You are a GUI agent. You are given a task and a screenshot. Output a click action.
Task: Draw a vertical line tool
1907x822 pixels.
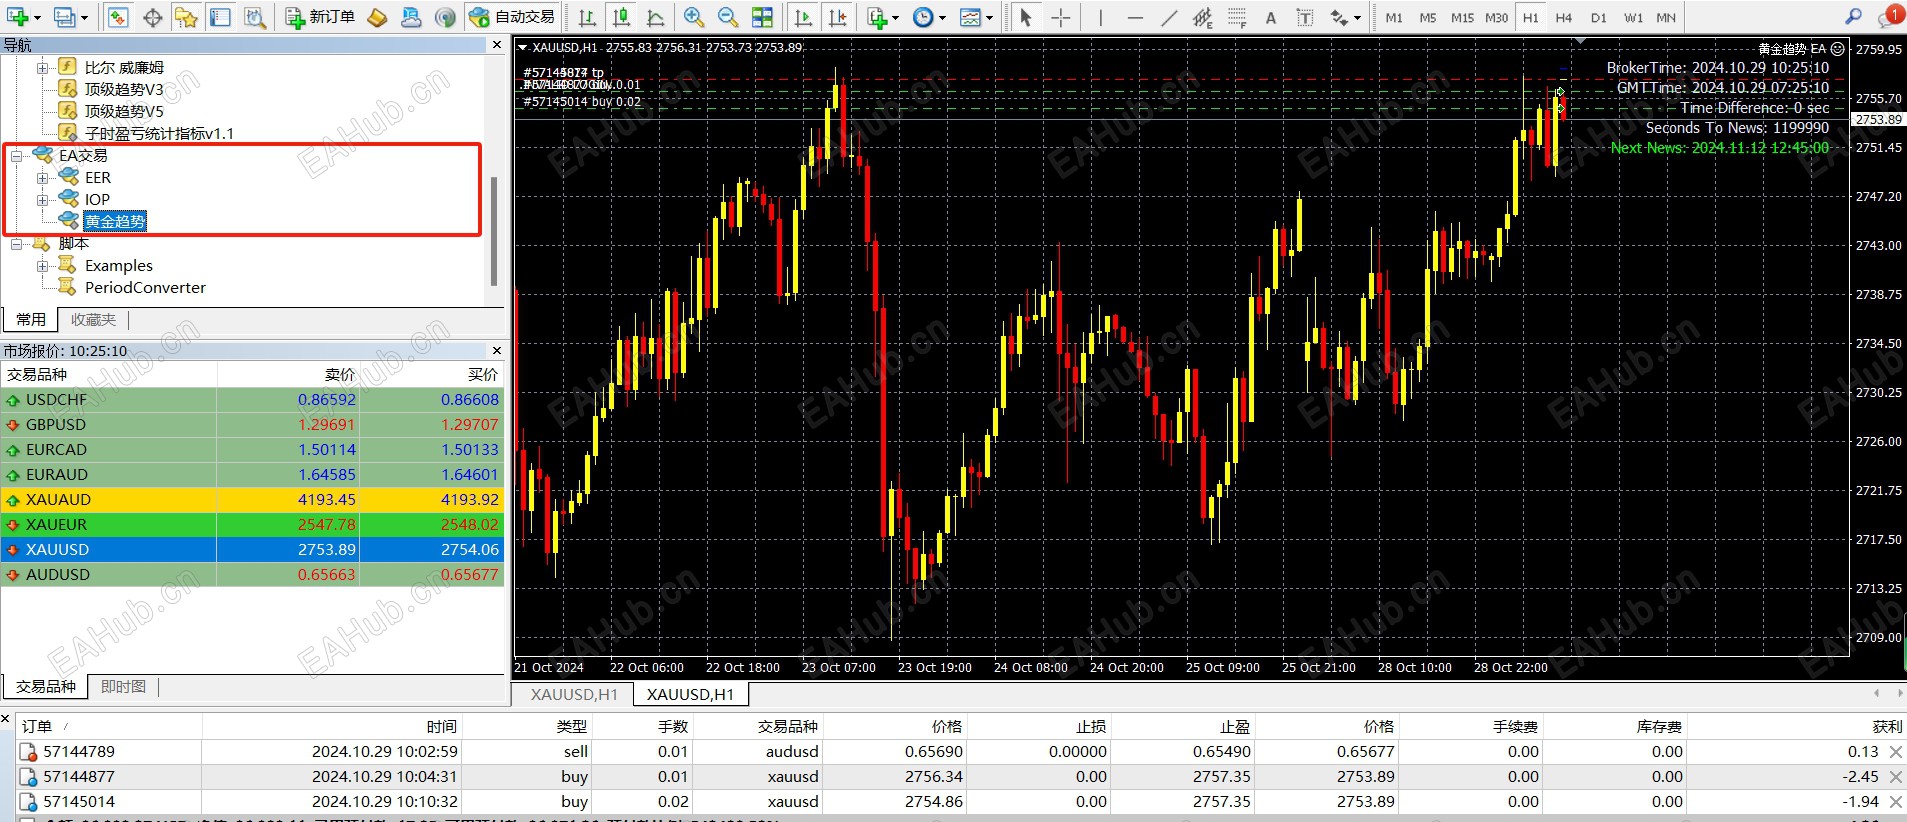coord(1100,17)
